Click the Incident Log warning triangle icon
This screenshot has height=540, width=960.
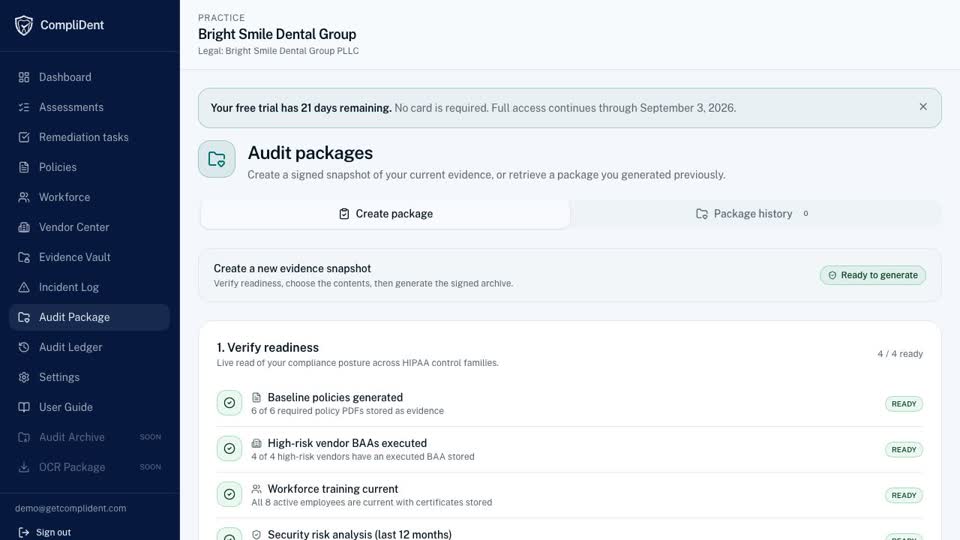click(24, 287)
